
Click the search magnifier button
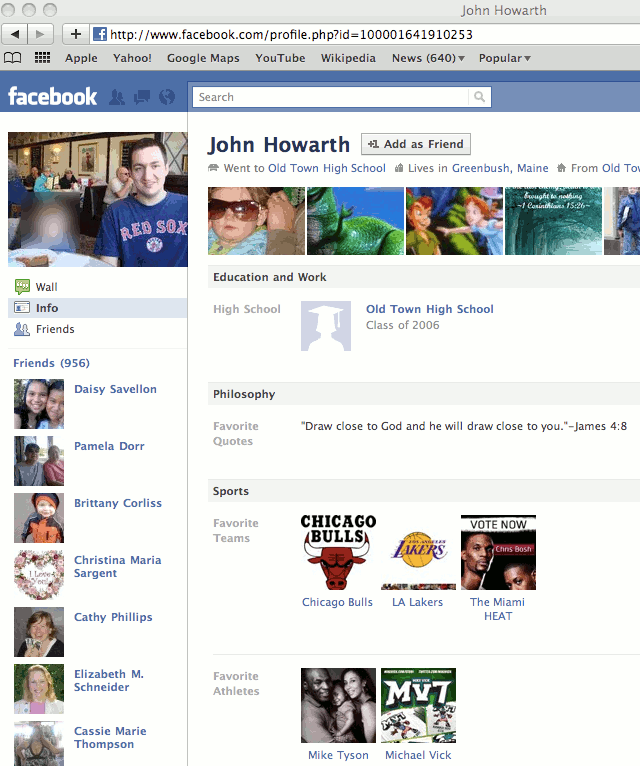(x=479, y=97)
